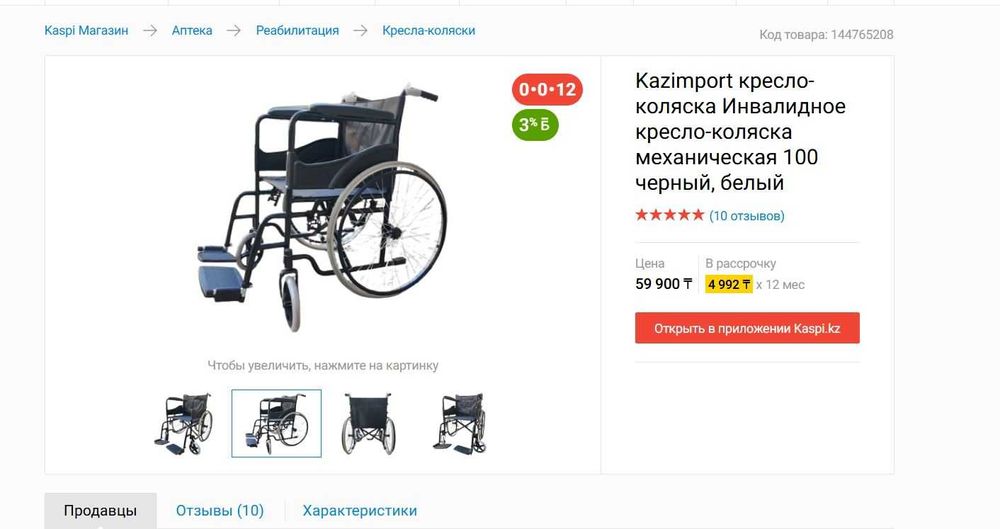The width and height of the screenshot is (1000, 529).
Task: Enlarge the main wheelchair product image
Action: click(322, 207)
